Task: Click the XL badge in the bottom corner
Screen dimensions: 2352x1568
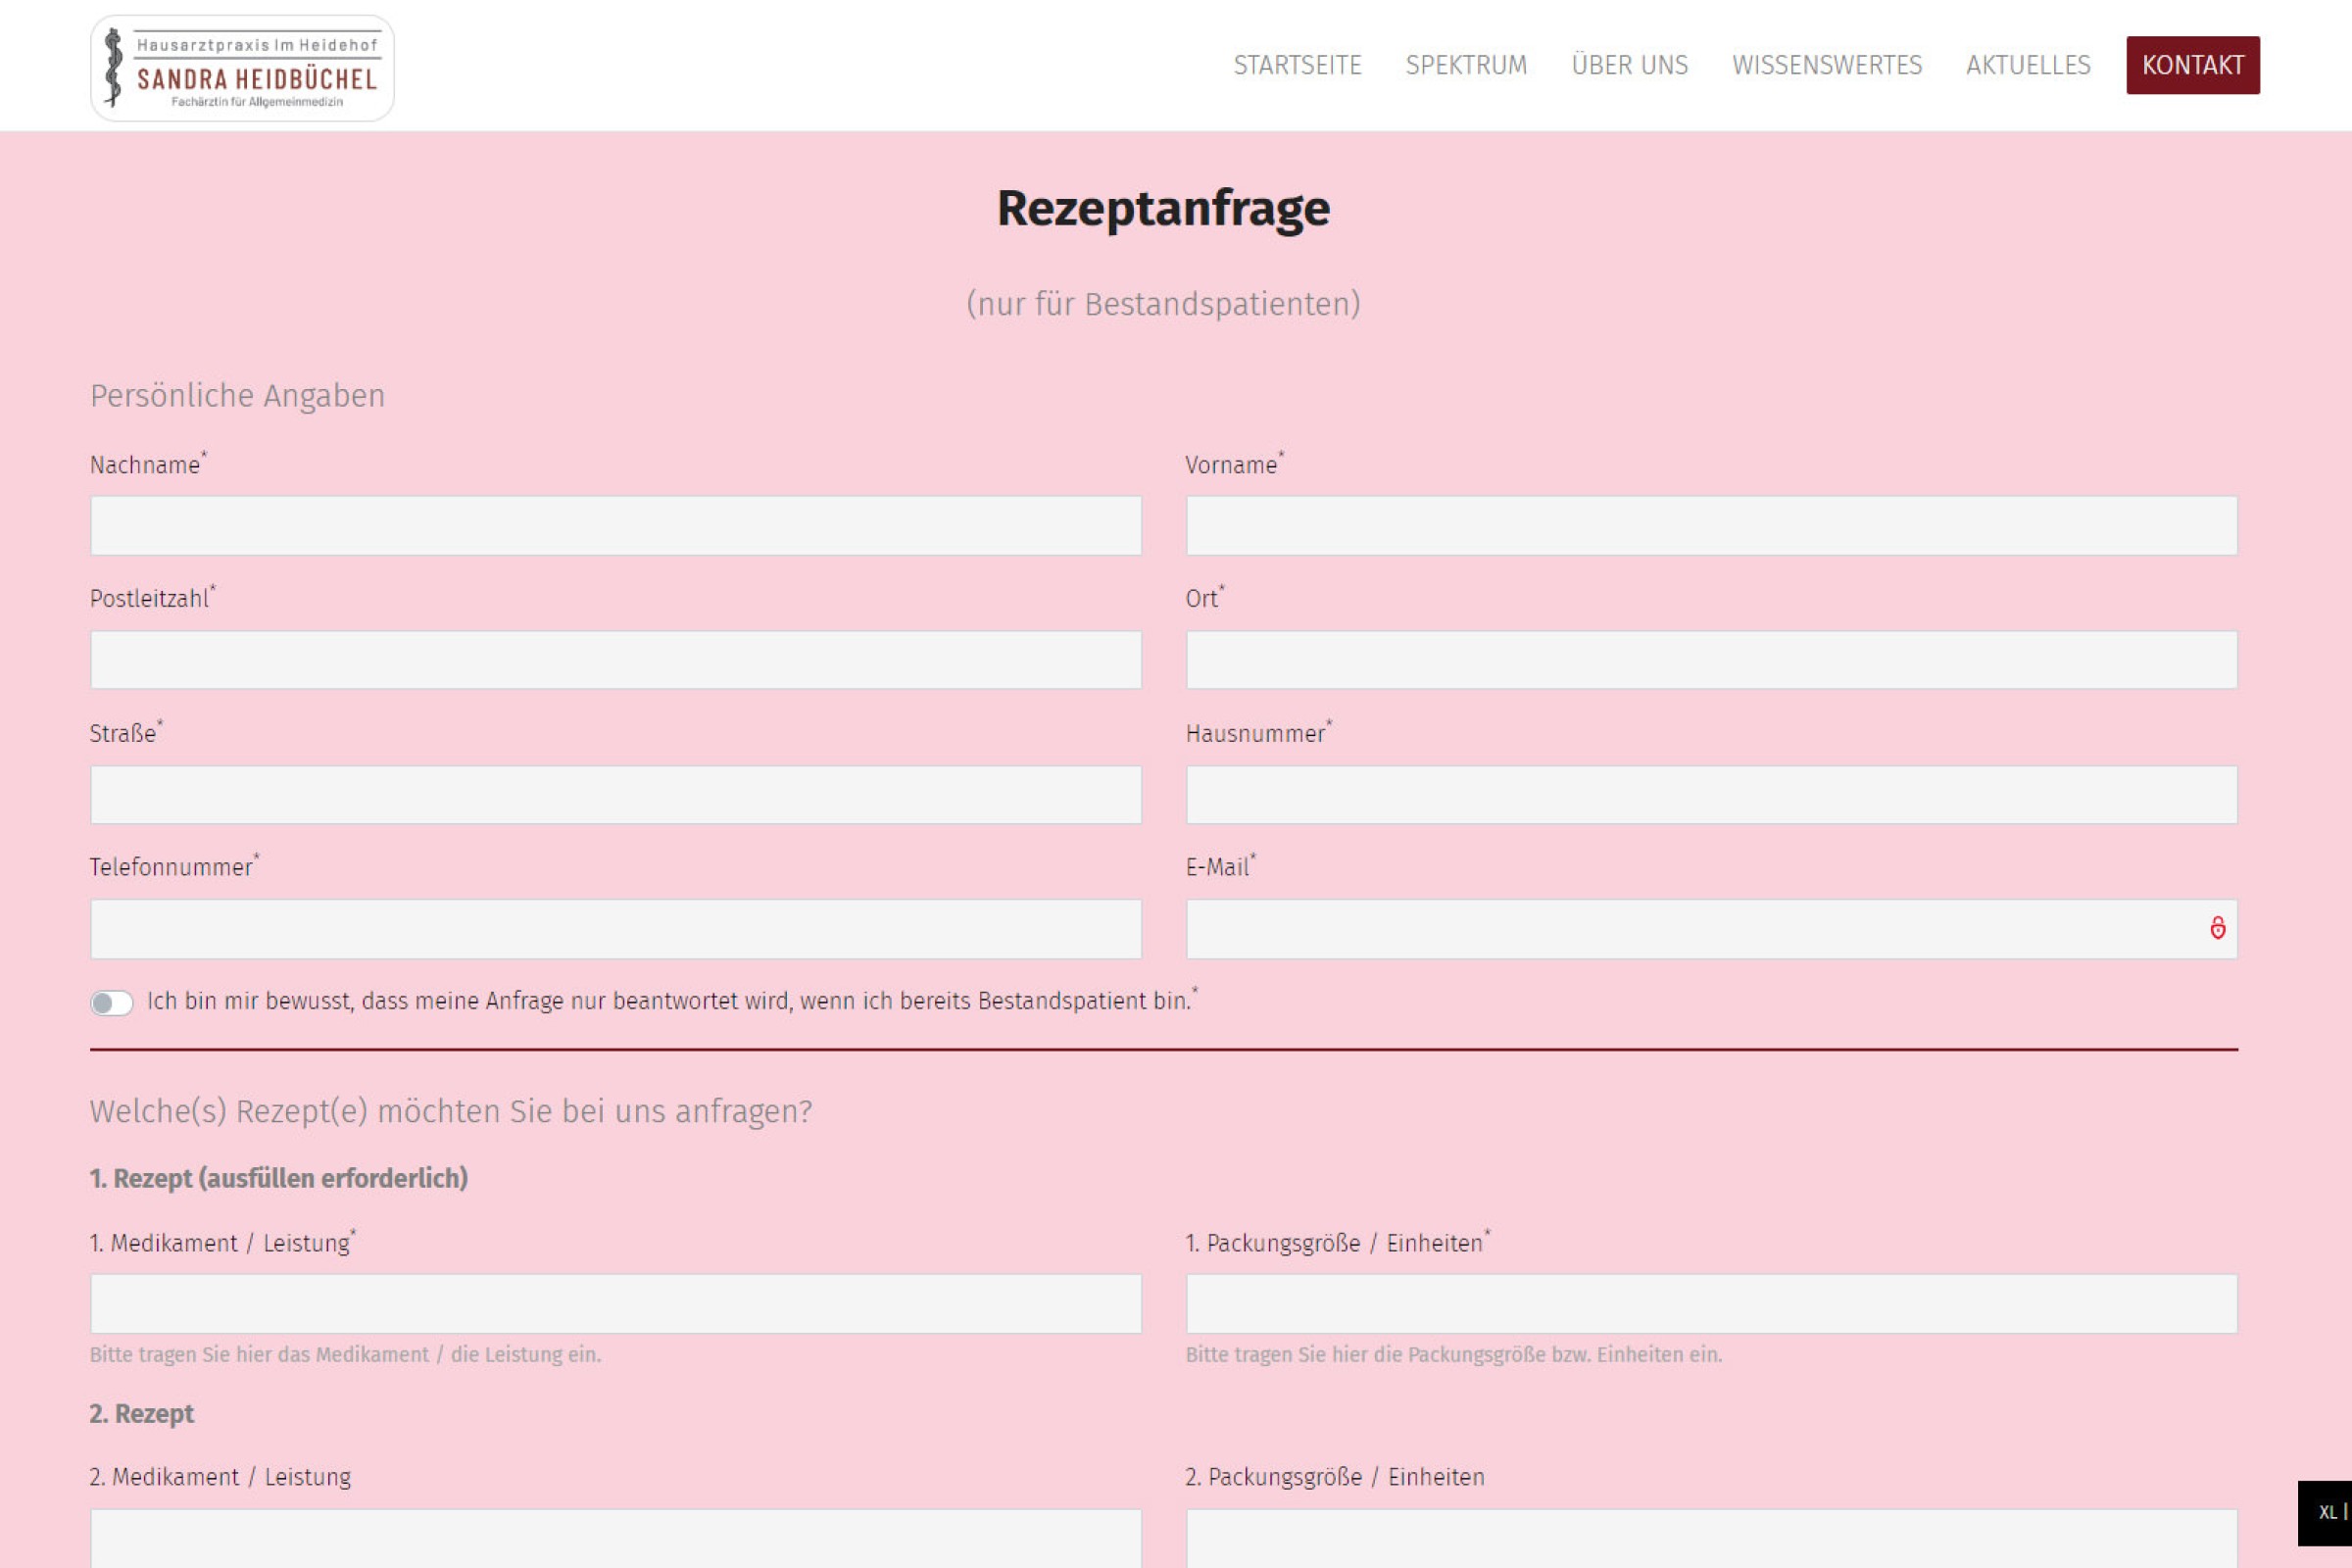Action: (2326, 1512)
